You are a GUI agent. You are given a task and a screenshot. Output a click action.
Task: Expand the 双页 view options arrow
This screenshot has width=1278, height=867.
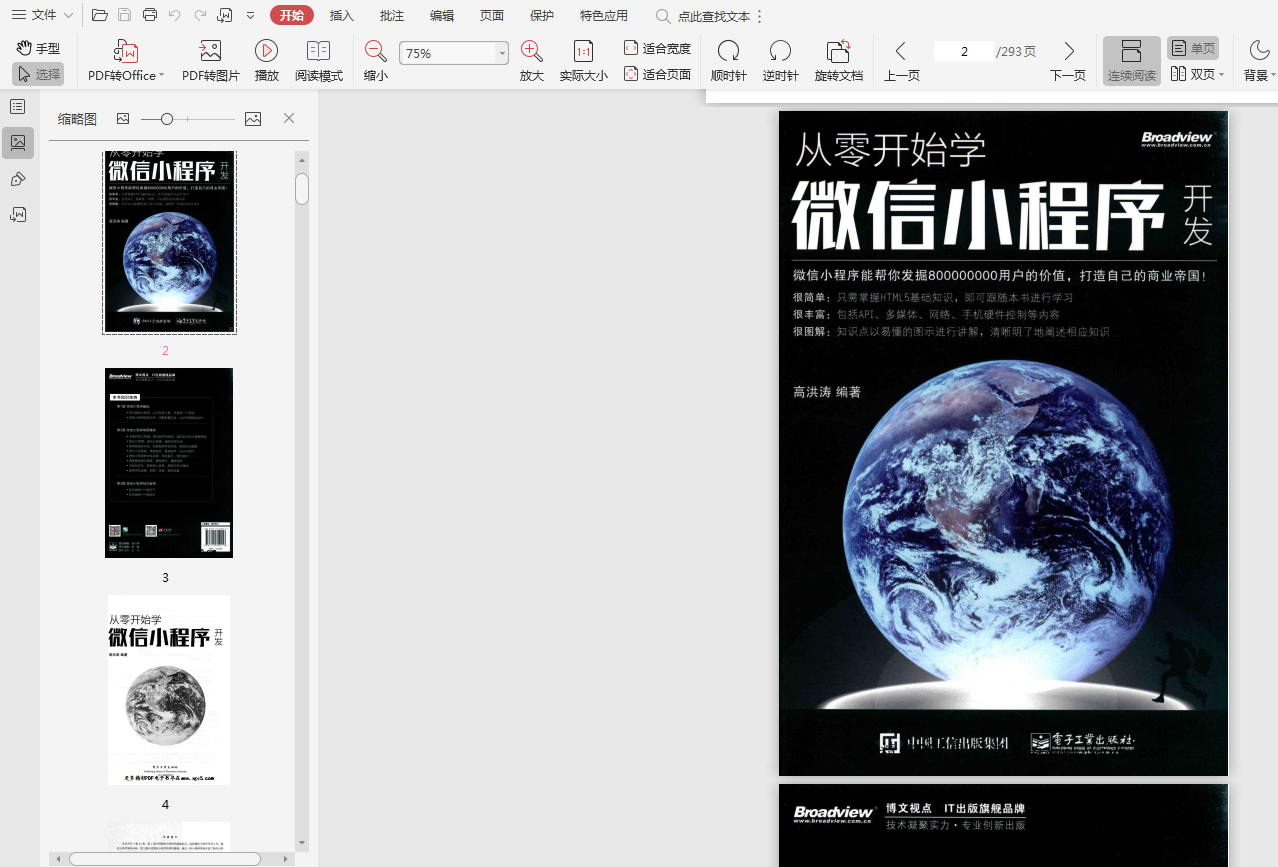point(1221,75)
